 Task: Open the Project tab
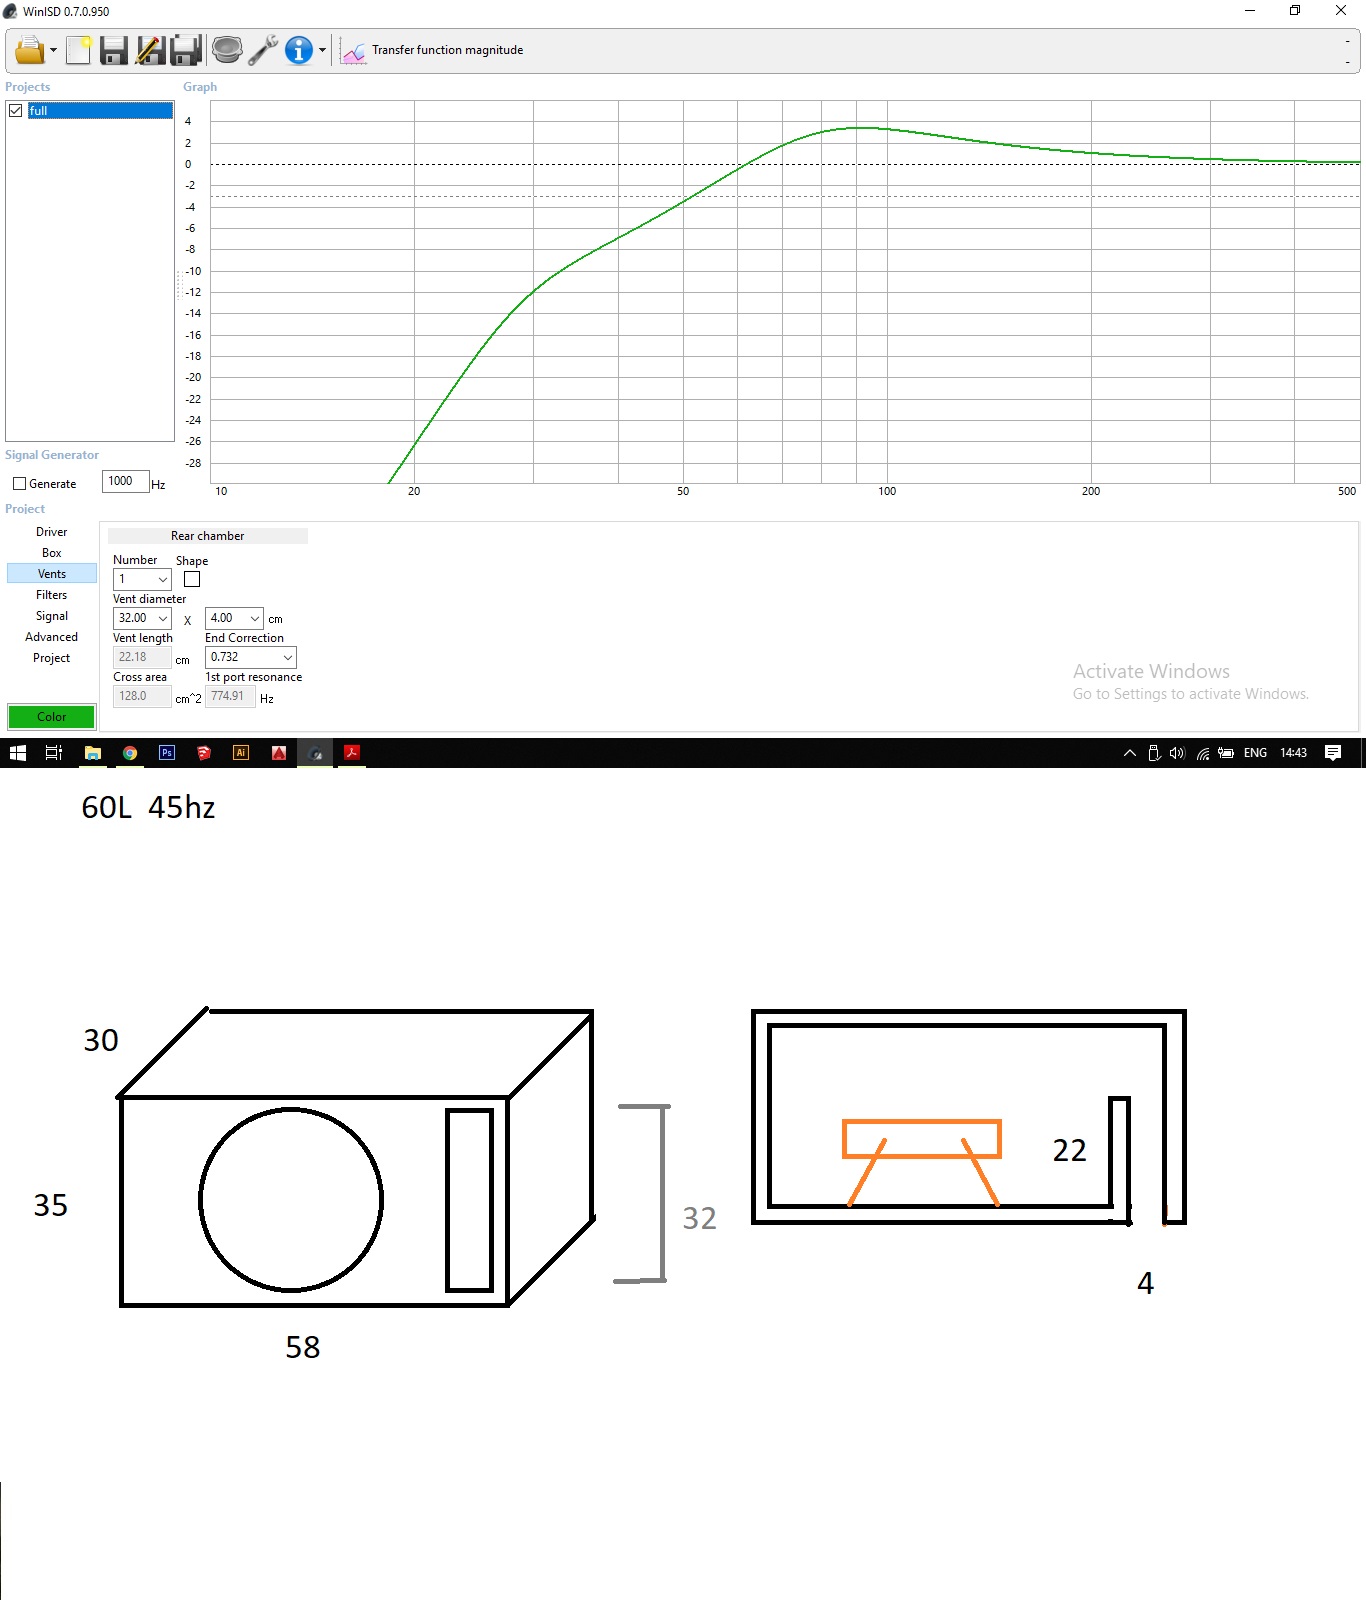point(52,658)
